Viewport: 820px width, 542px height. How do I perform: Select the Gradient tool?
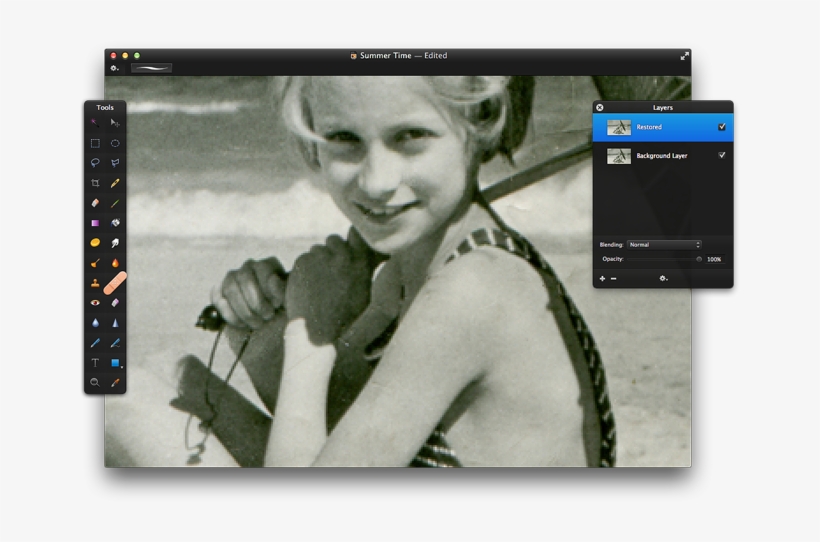pyautogui.click(x=95, y=223)
